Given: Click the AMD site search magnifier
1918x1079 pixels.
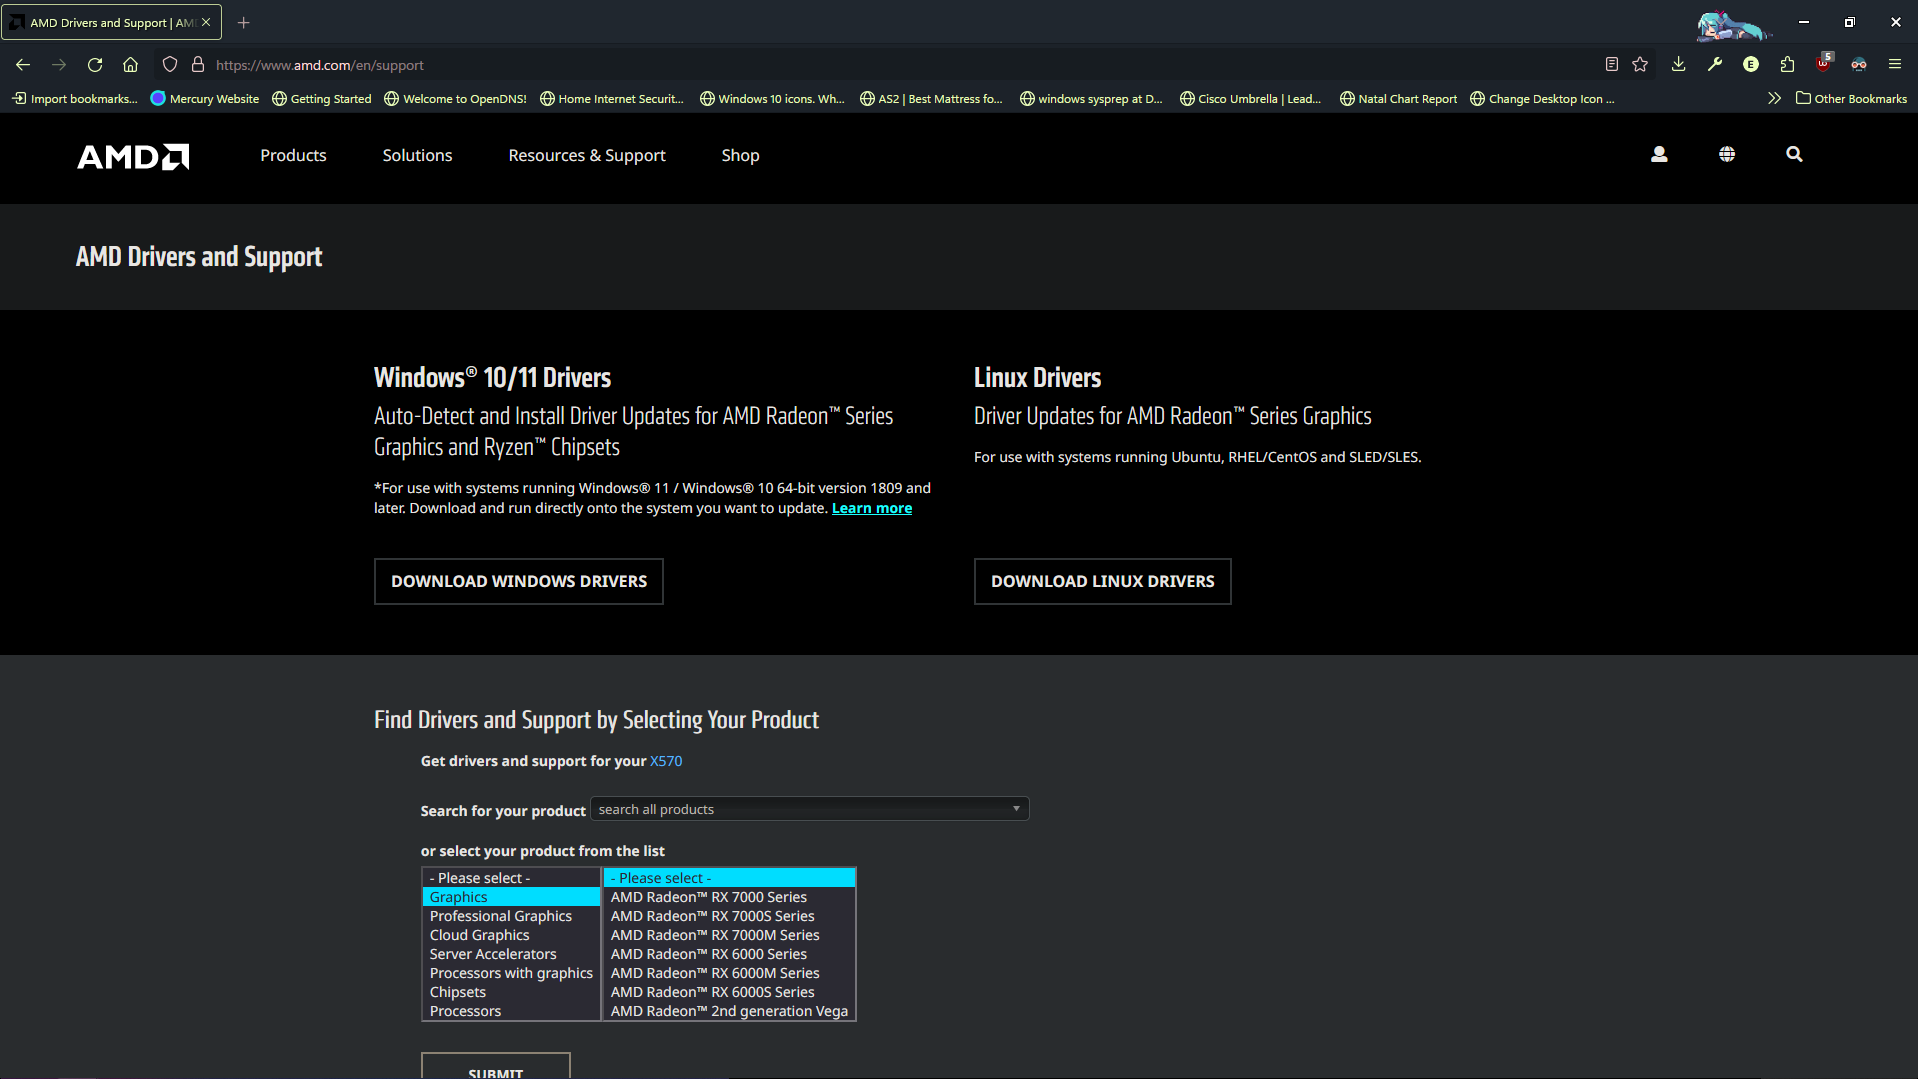Looking at the screenshot, I should tap(1795, 154).
